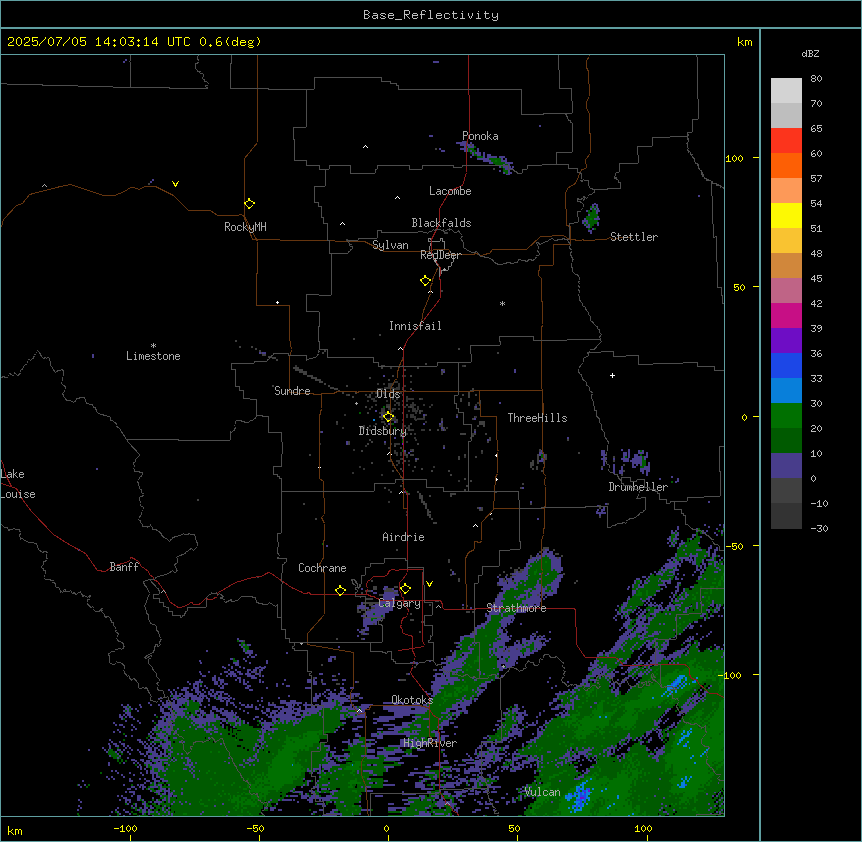This screenshot has height=842, width=862.
Task: Click the Didsbury town label
Action: point(383,431)
